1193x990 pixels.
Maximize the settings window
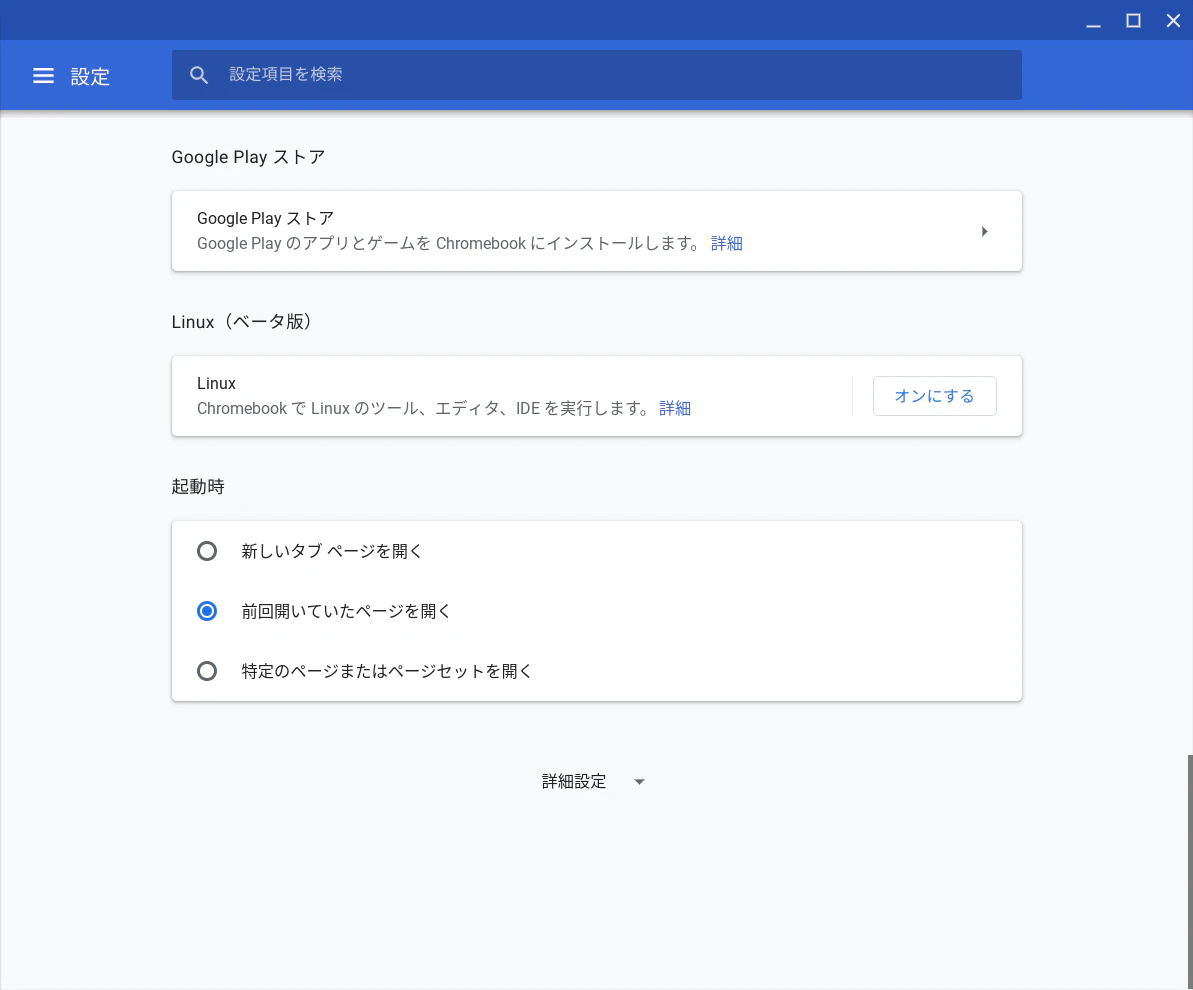(x=1134, y=21)
